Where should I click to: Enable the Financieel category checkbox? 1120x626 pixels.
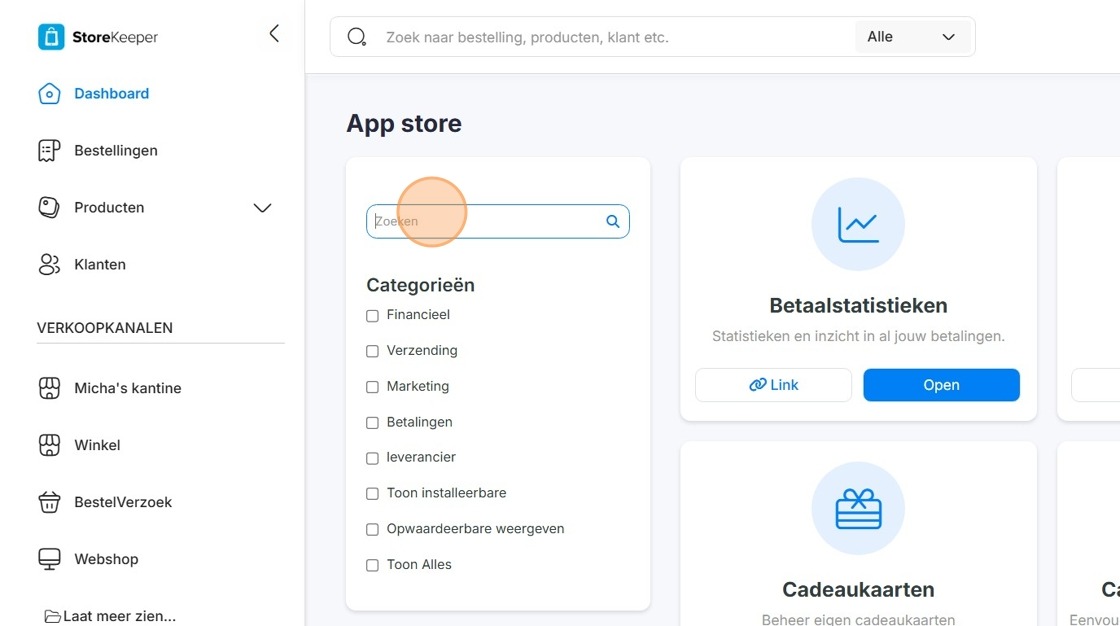click(x=372, y=316)
